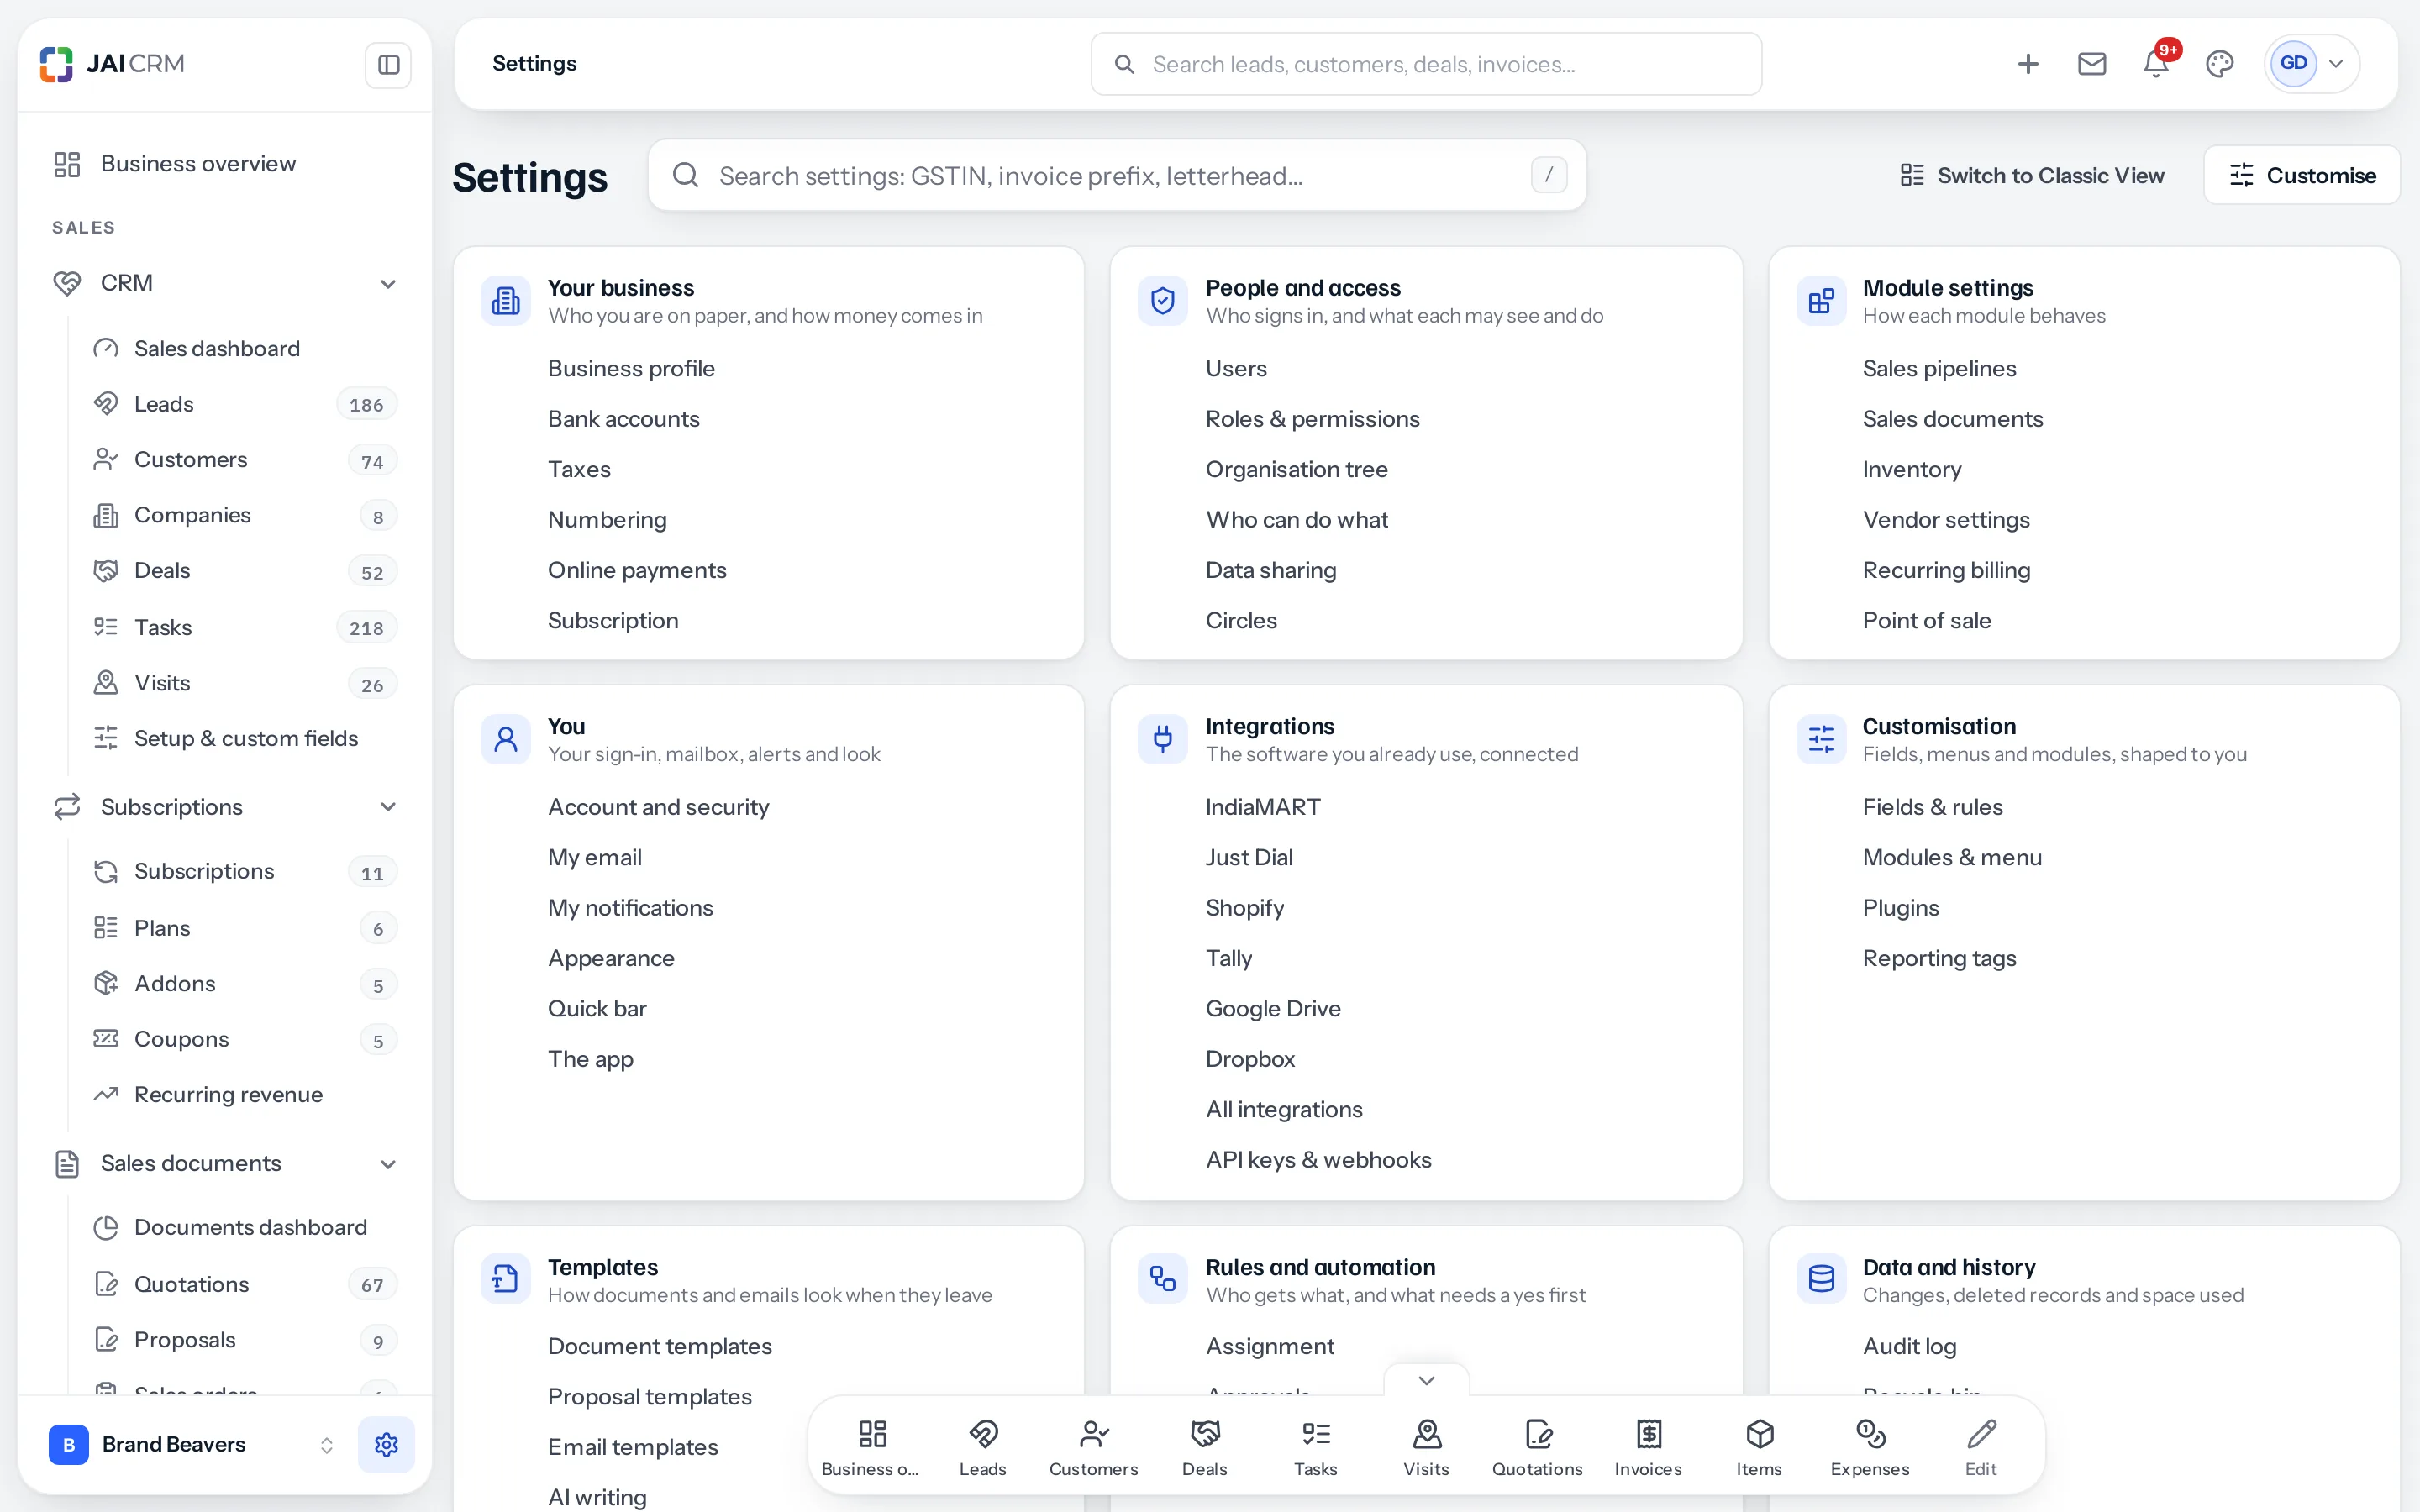
Task: Collapse the CRM sidebar section
Action: click(388, 284)
